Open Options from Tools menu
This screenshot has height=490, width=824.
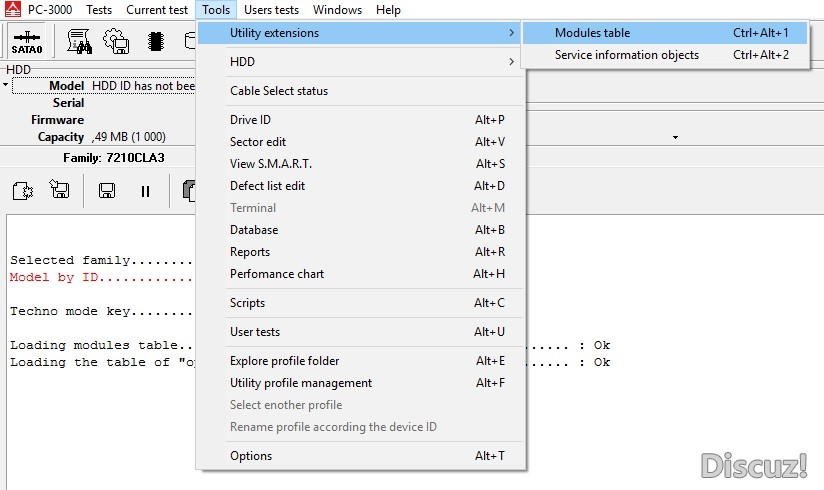pos(360,456)
